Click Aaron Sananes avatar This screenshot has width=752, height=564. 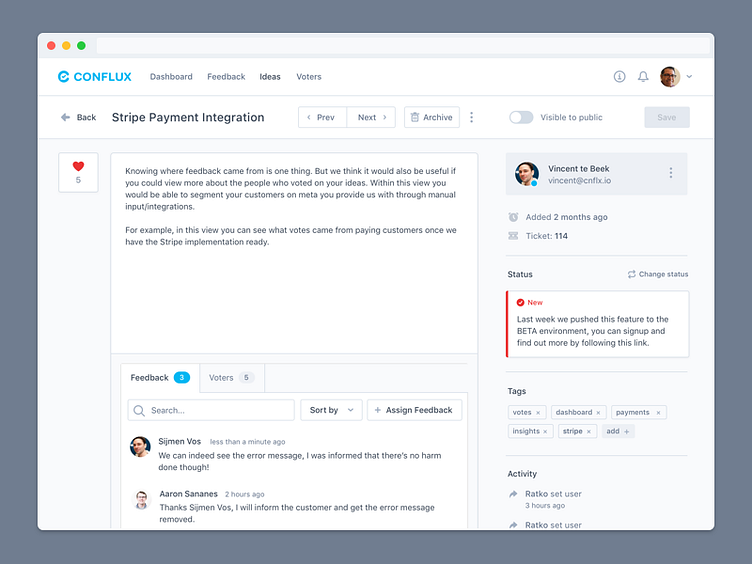coord(141,499)
